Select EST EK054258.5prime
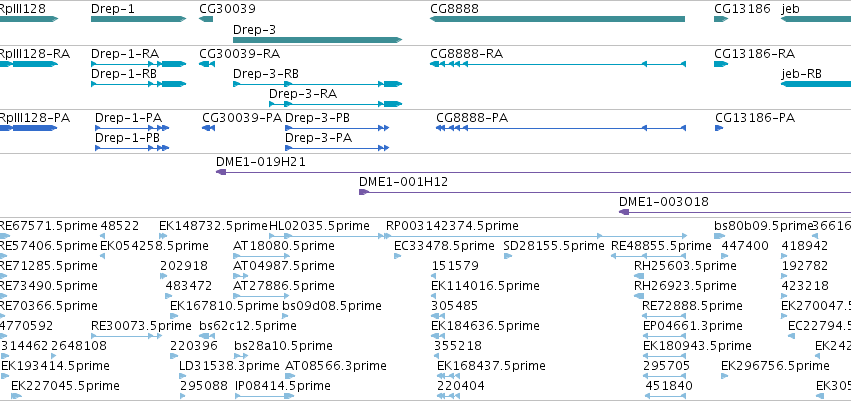Viewport: 851px width, 401px height. coord(155,246)
